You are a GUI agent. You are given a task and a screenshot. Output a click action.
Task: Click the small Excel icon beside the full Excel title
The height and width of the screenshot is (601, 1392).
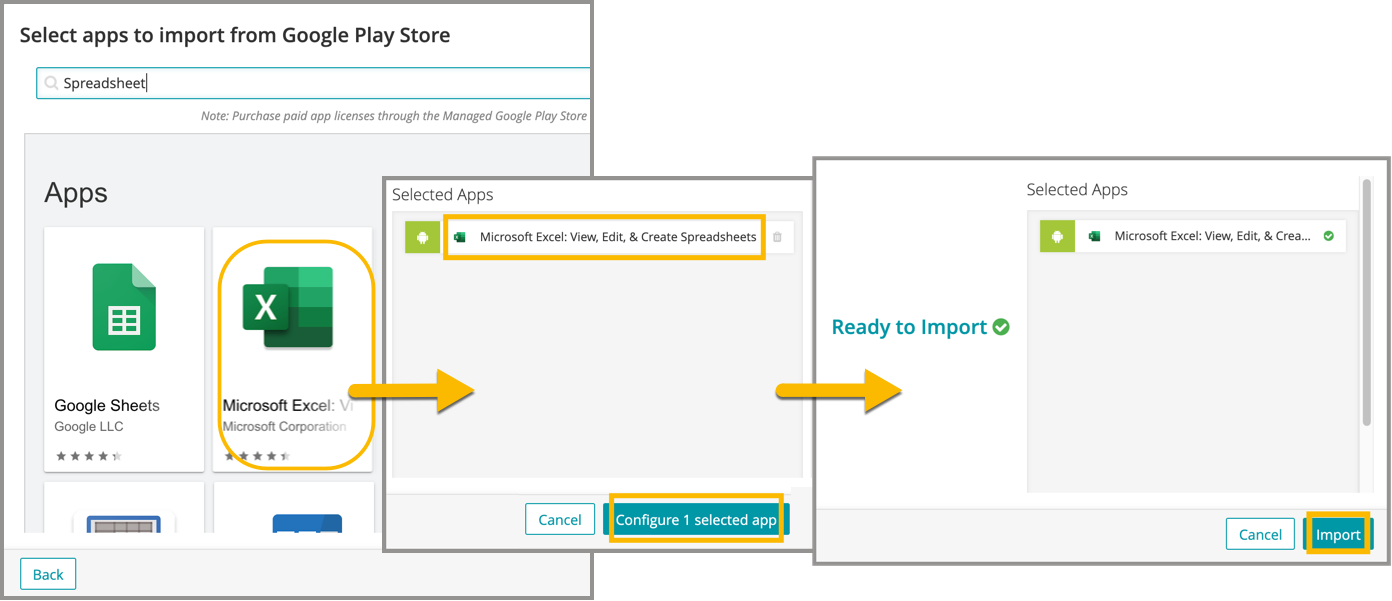[460, 237]
